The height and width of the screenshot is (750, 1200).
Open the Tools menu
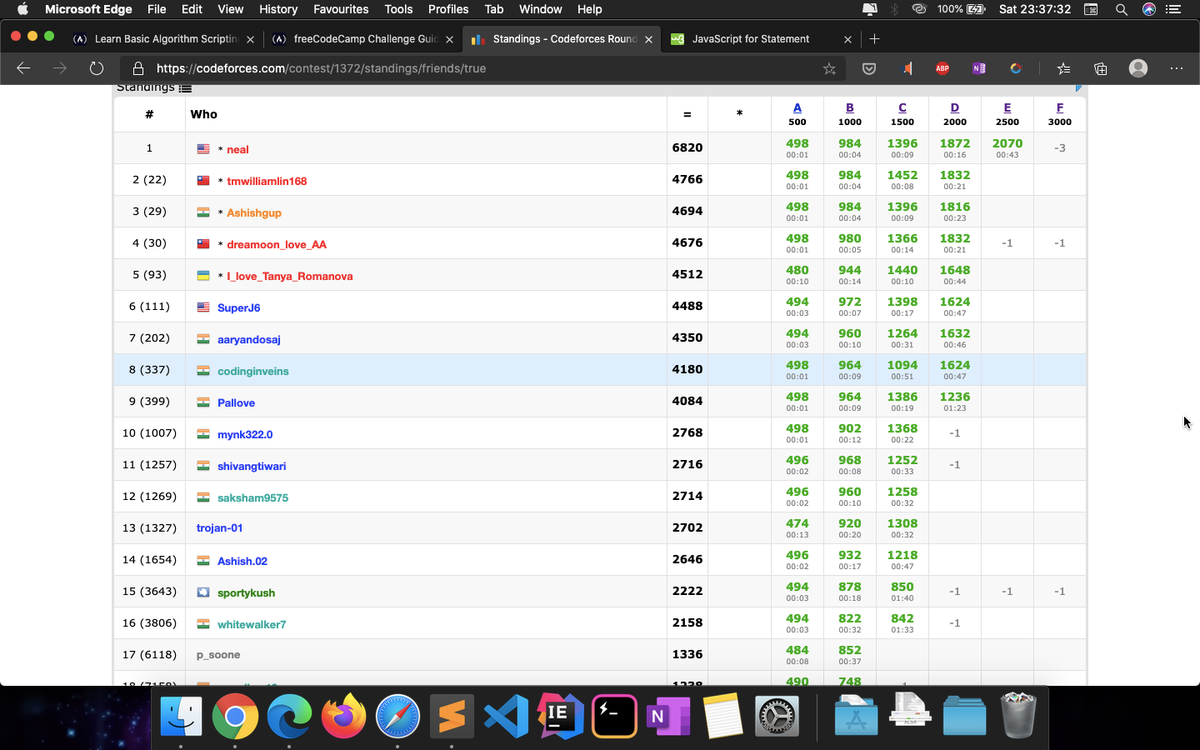tap(398, 9)
